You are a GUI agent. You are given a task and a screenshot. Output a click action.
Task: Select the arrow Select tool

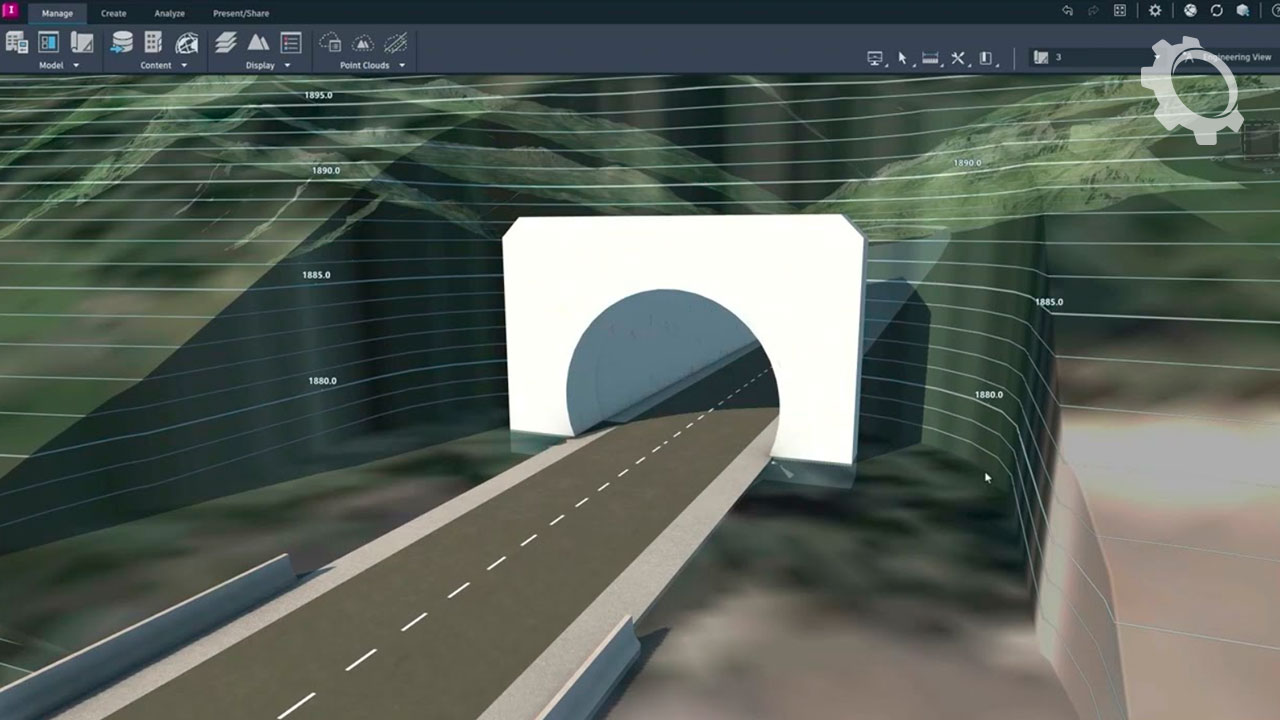(902, 58)
